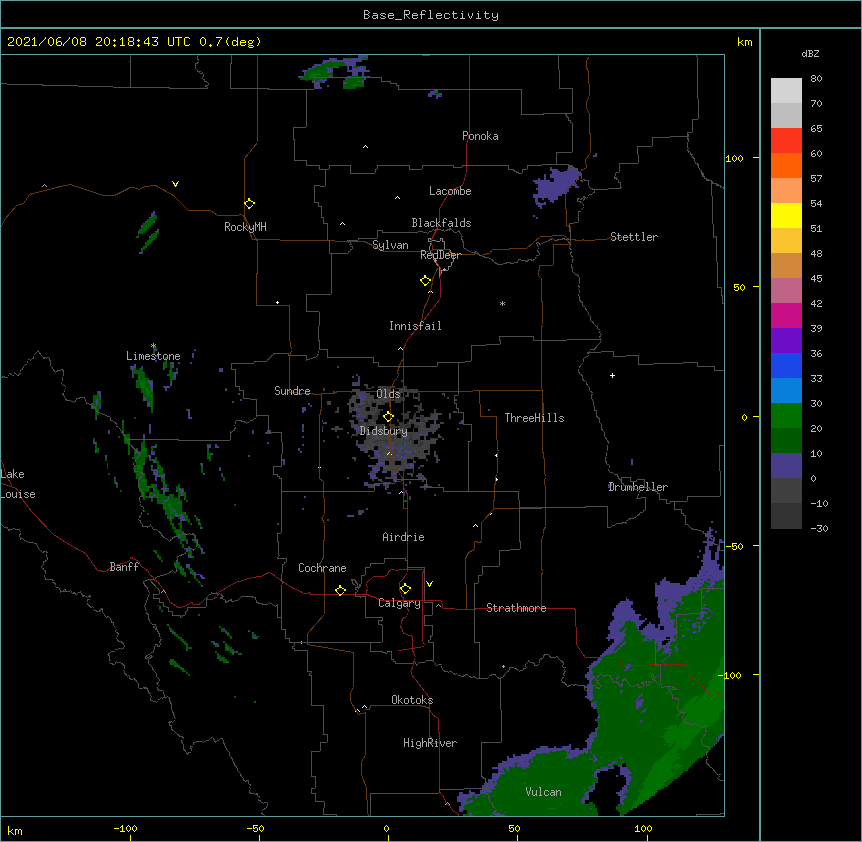The height and width of the screenshot is (842, 862).
Task: Click the yellow marker below Cochrane
Action: pyautogui.click(x=340, y=590)
